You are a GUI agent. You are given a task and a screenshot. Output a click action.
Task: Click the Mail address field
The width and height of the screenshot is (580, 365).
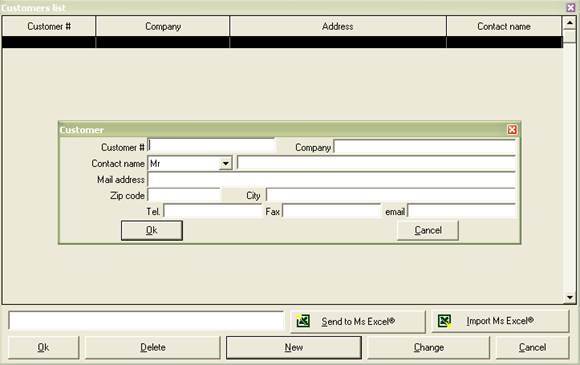331,180
